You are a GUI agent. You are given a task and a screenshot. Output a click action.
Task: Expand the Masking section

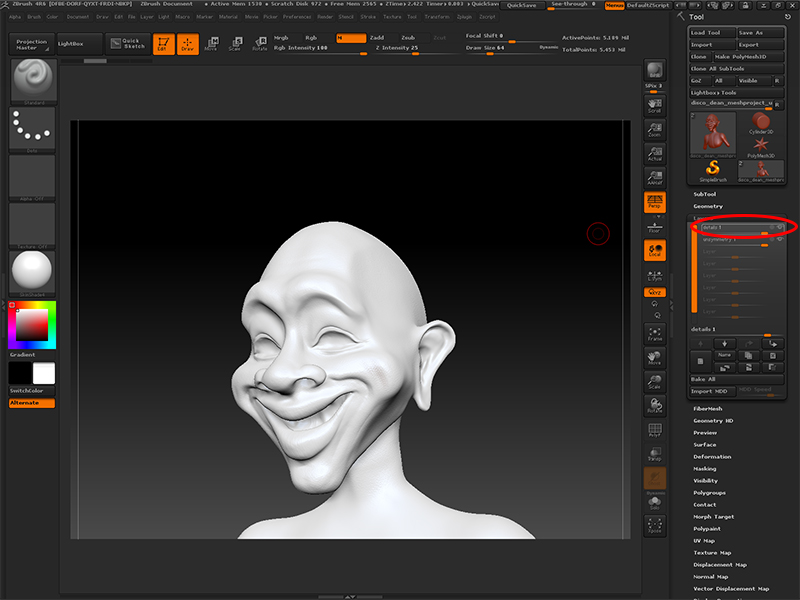click(x=705, y=469)
